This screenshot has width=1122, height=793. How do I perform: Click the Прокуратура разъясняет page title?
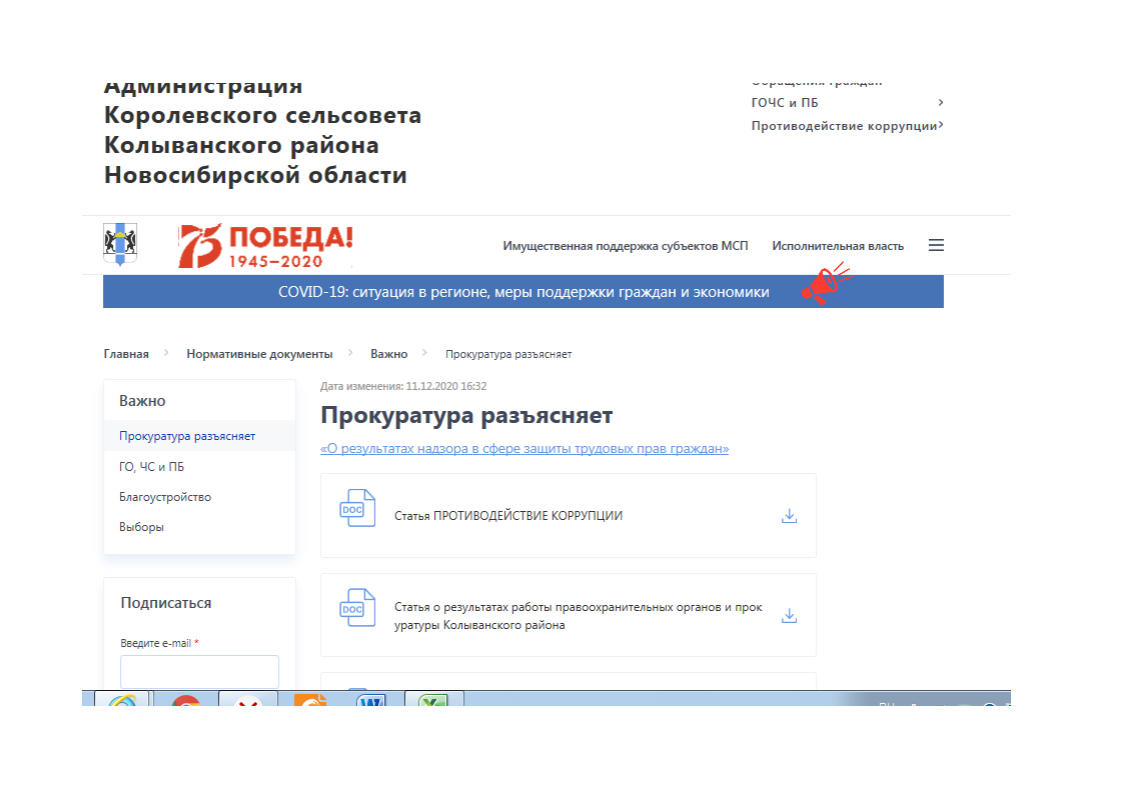[x=467, y=415]
